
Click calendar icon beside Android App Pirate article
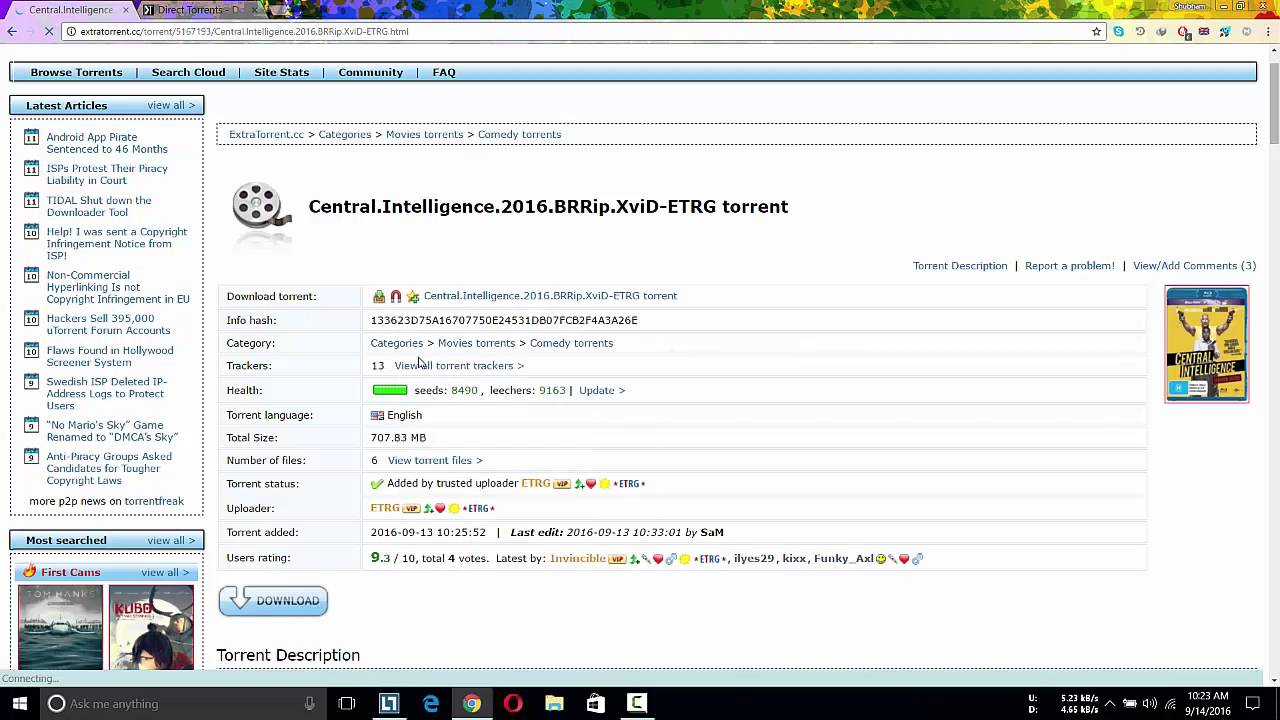tap(31, 137)
